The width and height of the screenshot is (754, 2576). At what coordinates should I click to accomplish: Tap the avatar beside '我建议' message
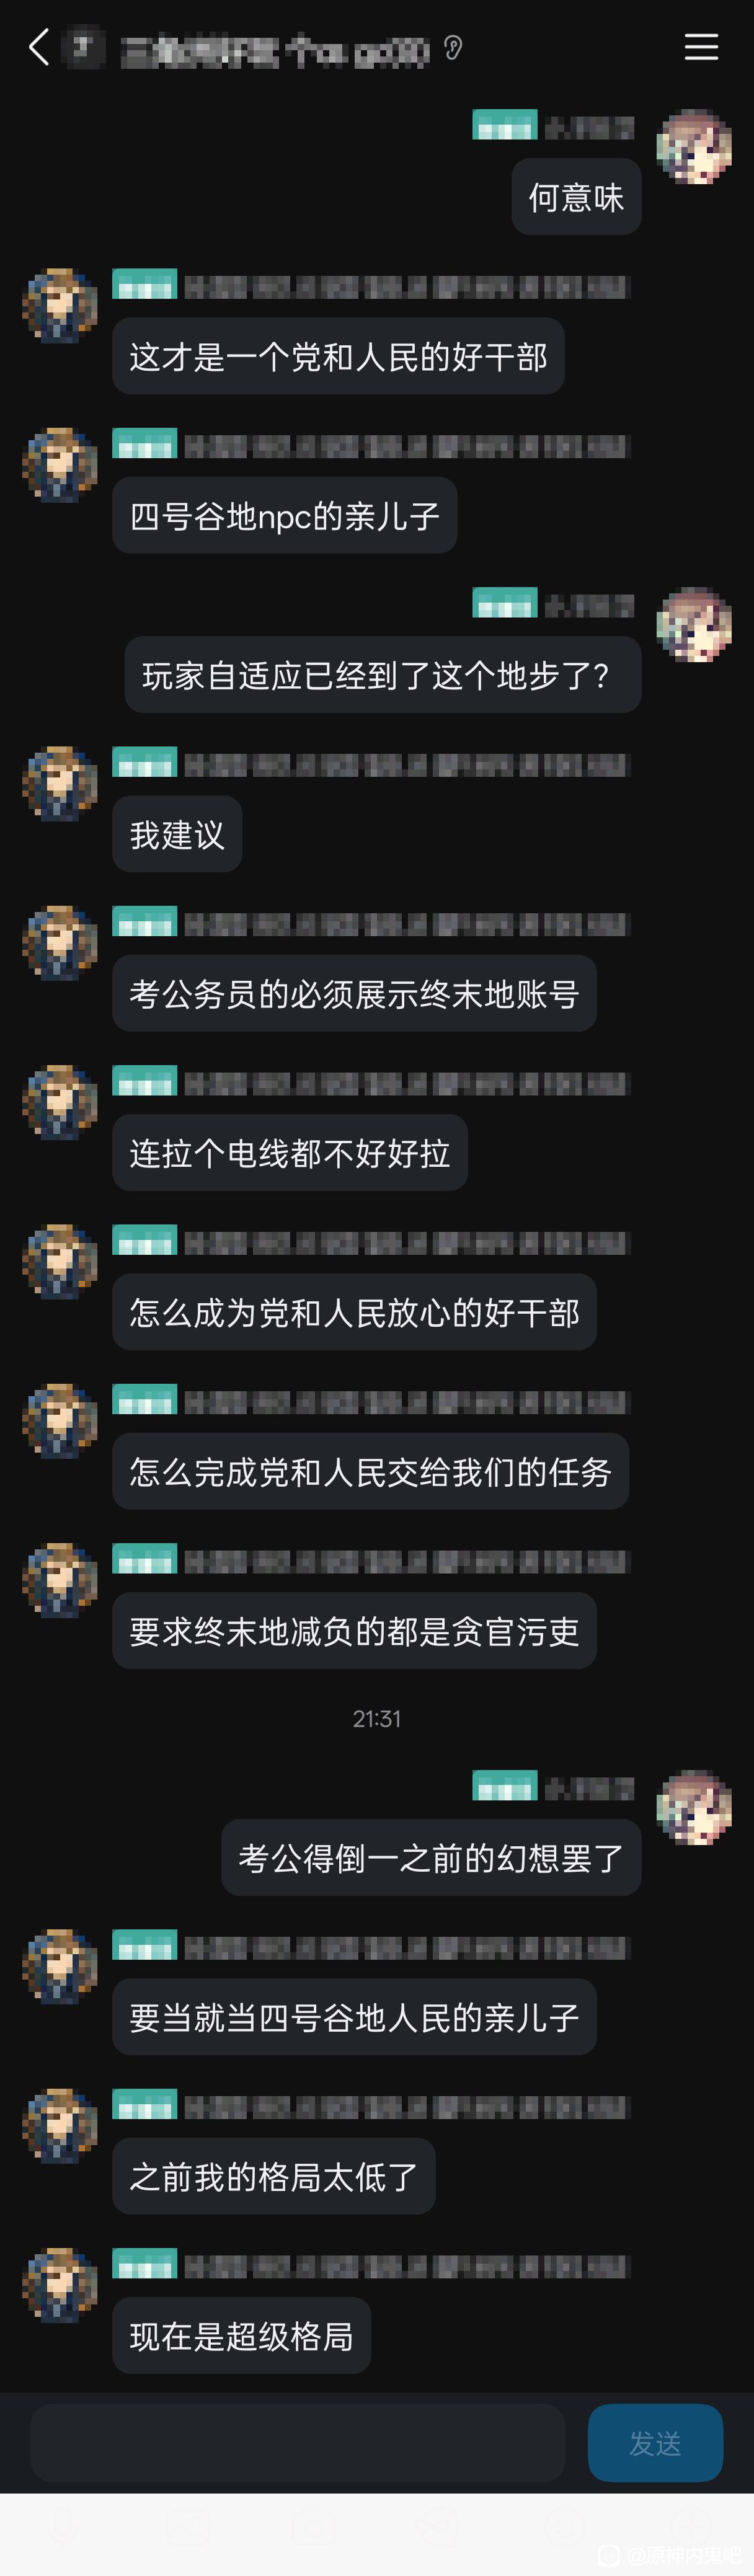(x=60, y=783)
